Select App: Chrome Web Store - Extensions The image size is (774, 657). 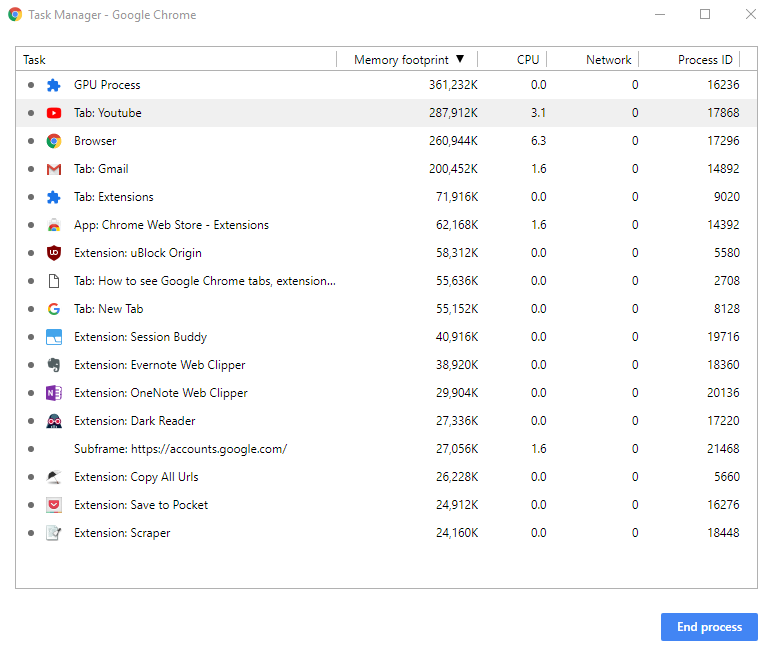tap(171, 225)
